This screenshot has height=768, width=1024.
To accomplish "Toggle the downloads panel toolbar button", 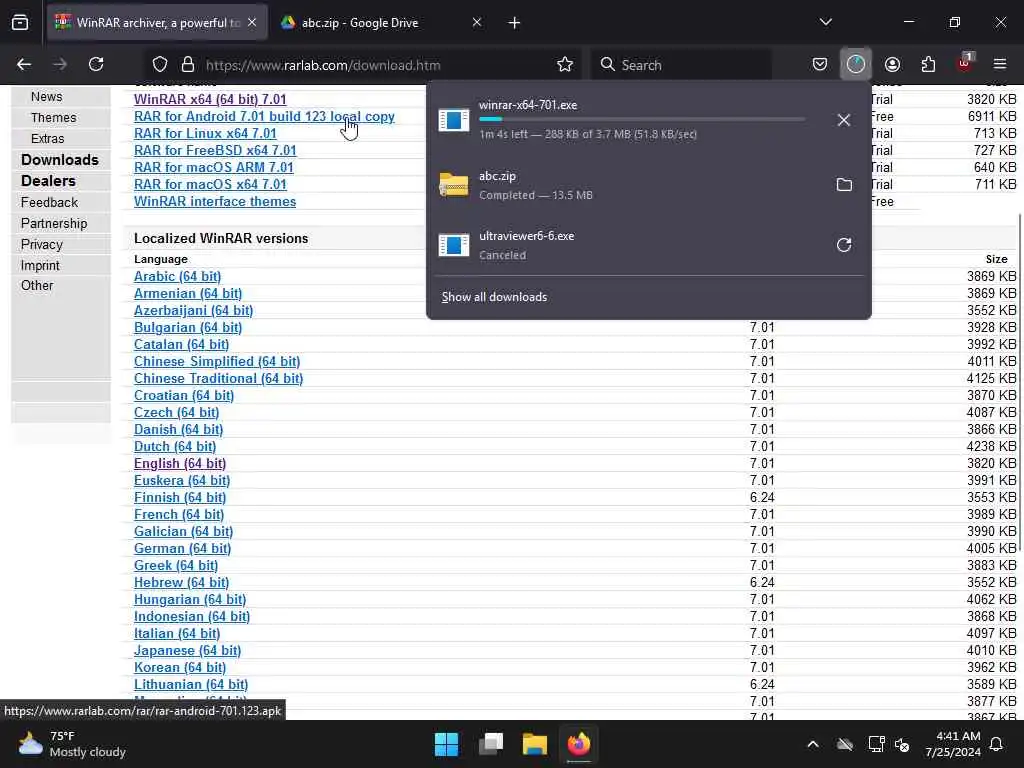I will pyautogui.click(x=856, y=65).
